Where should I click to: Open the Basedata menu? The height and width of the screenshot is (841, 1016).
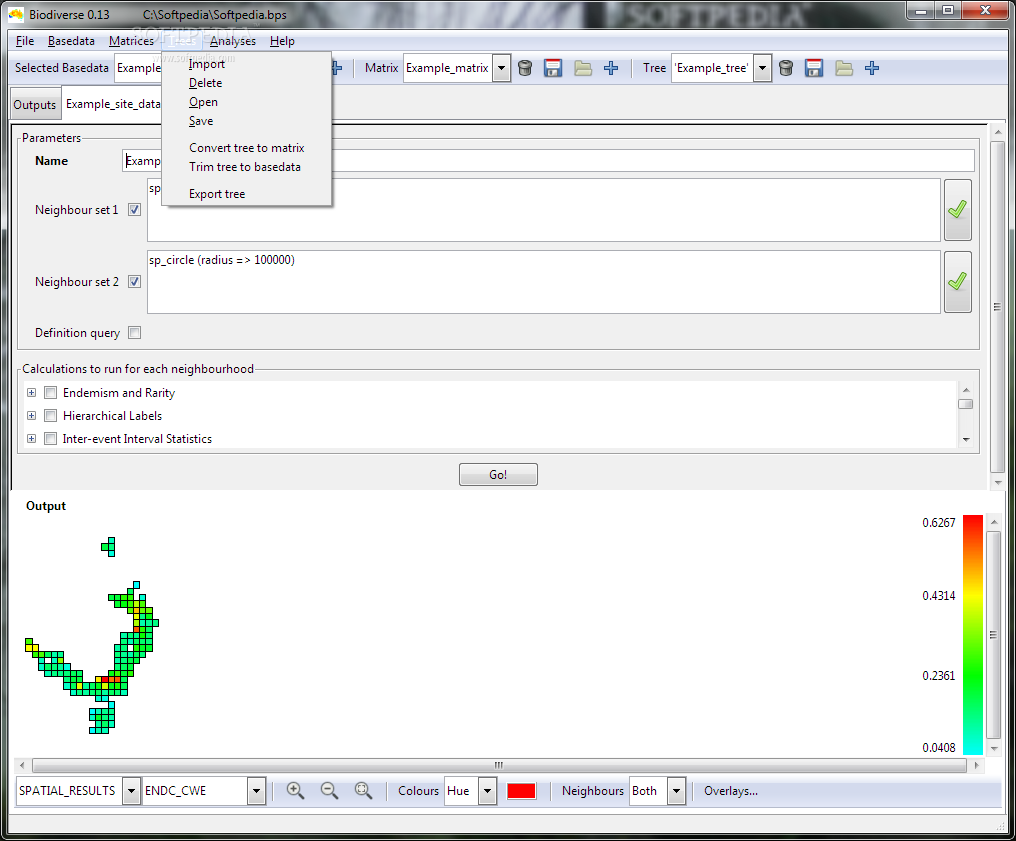(x=71, y=41)
